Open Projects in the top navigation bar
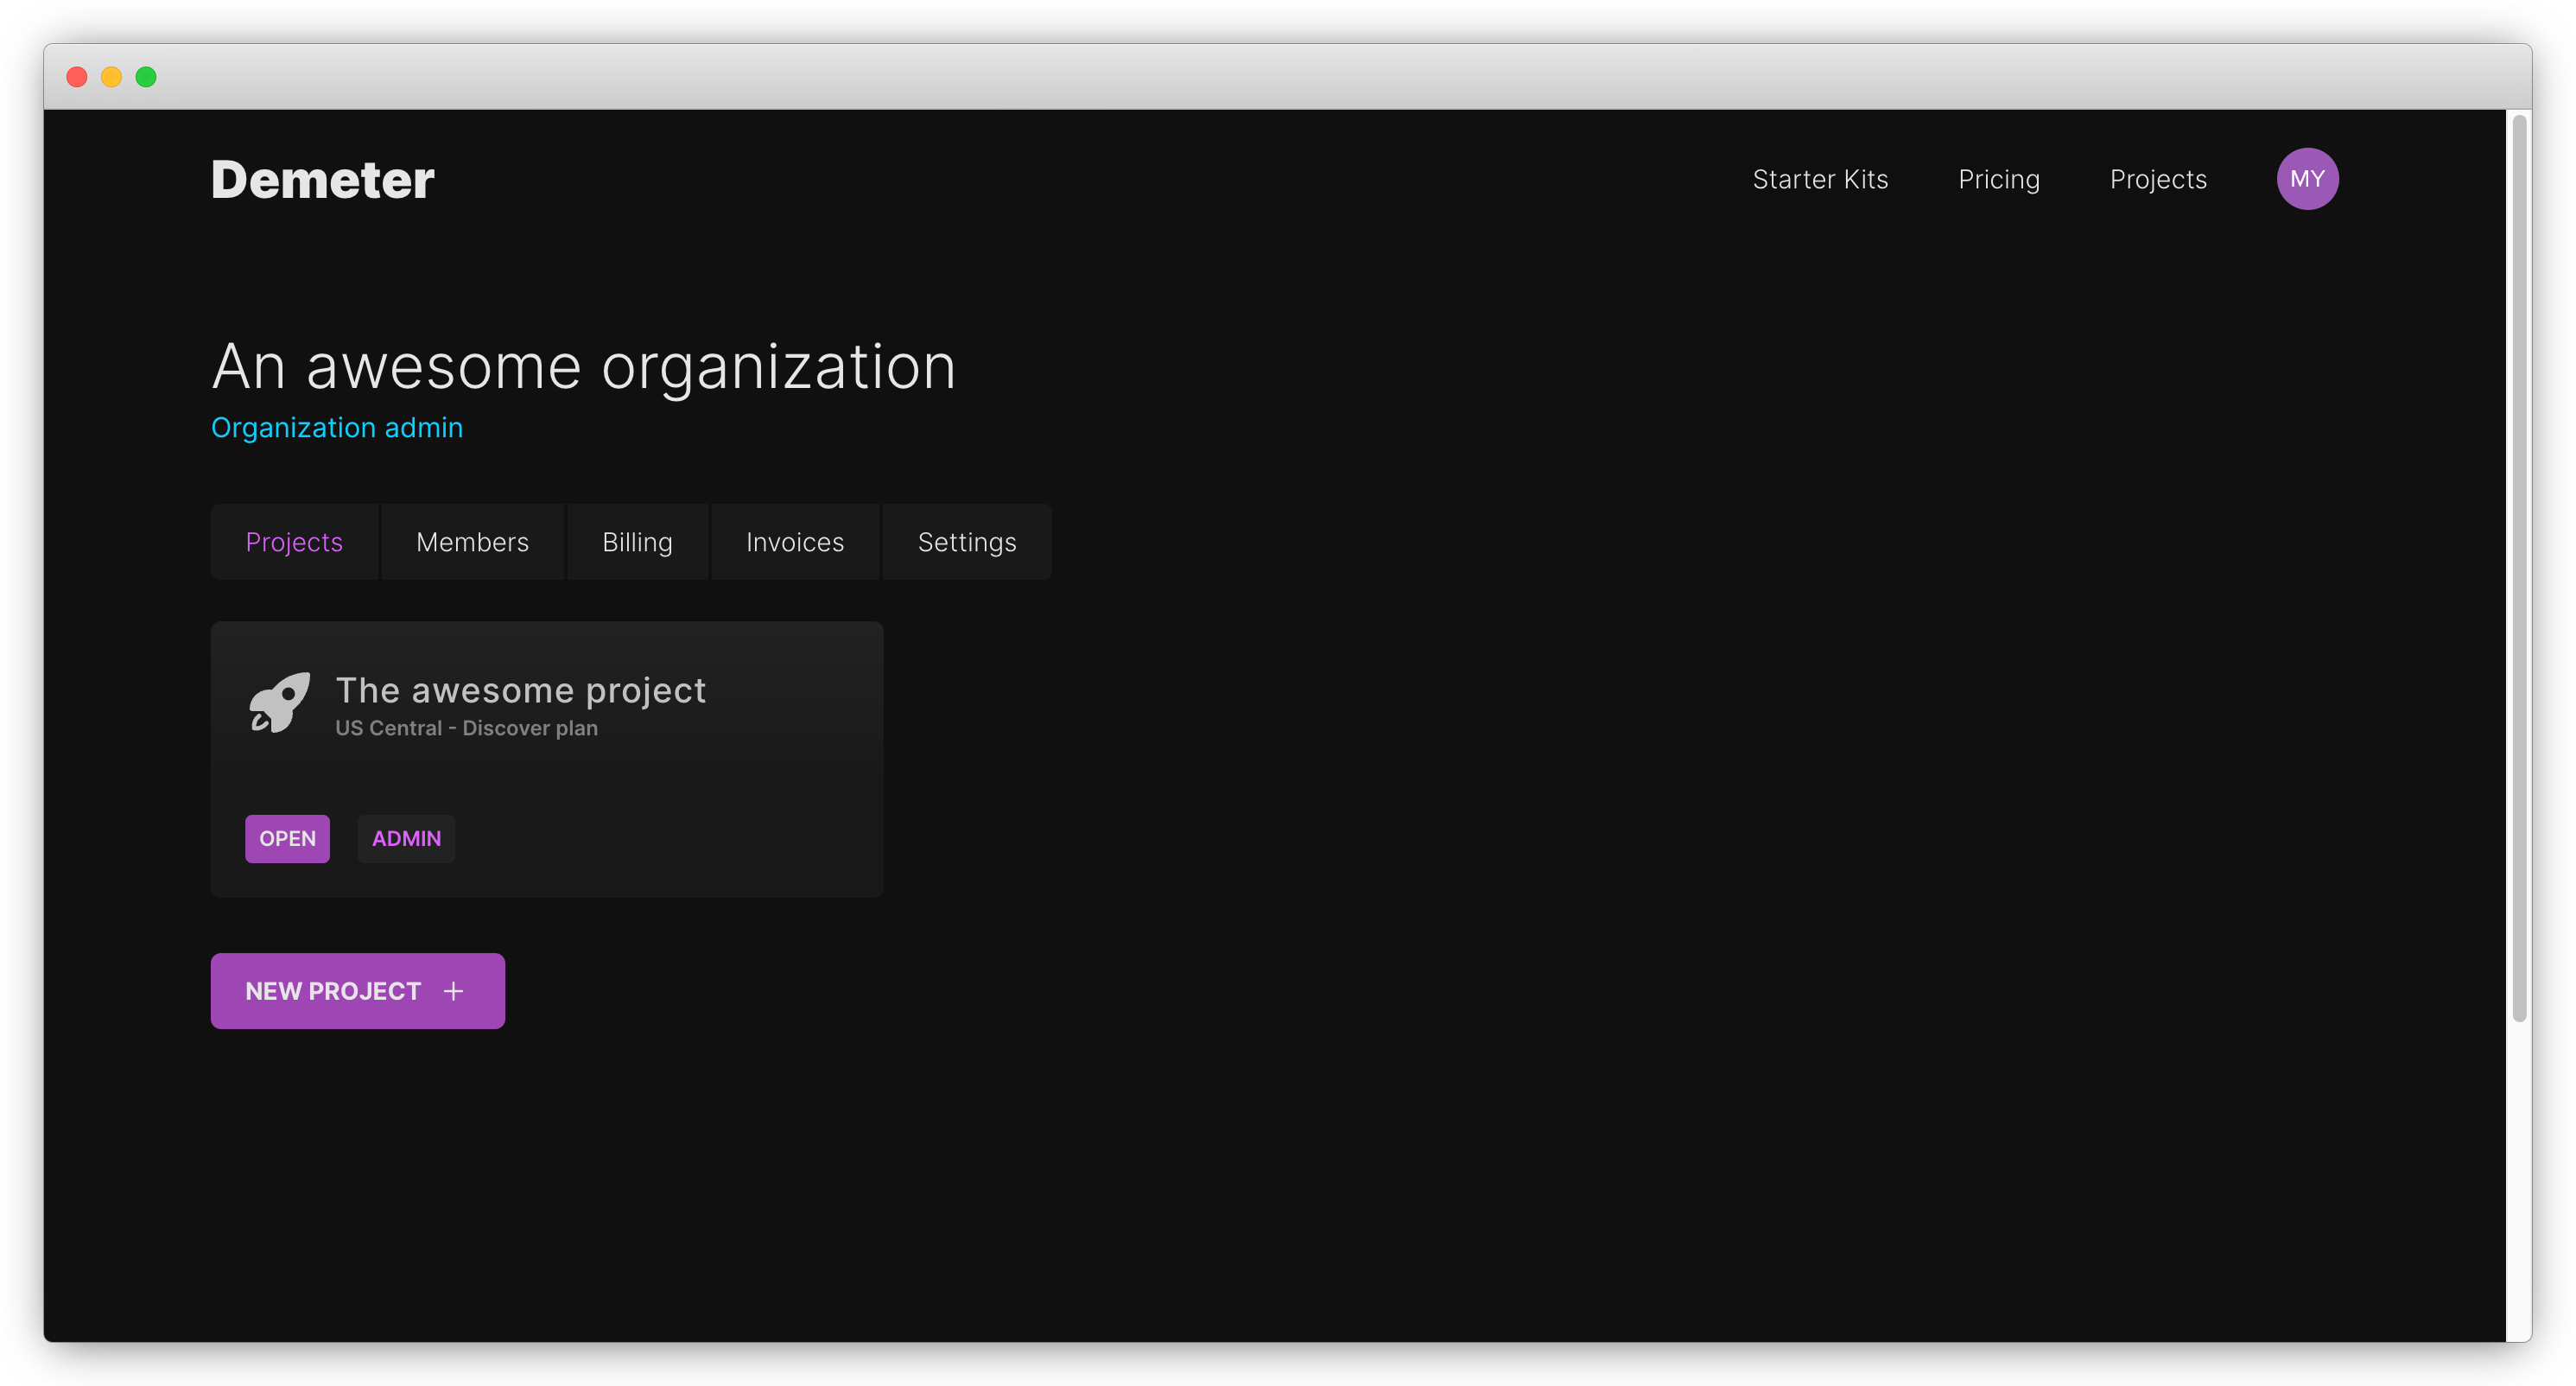 tap(2158, 179)
